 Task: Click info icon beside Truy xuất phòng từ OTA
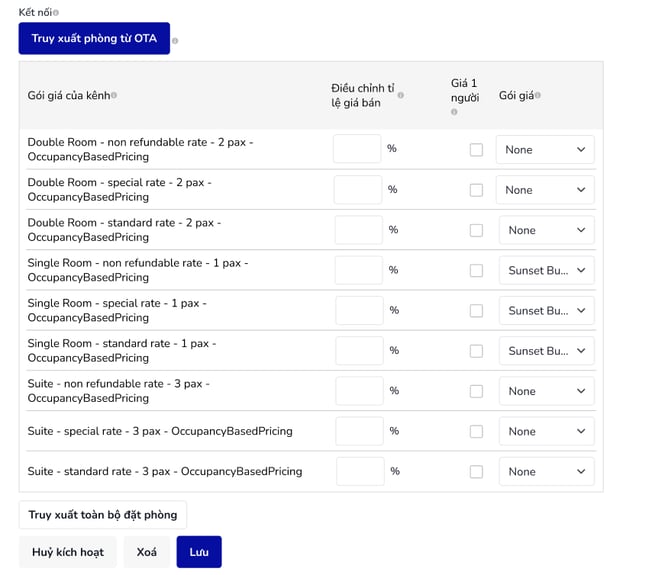coord(175,41)
